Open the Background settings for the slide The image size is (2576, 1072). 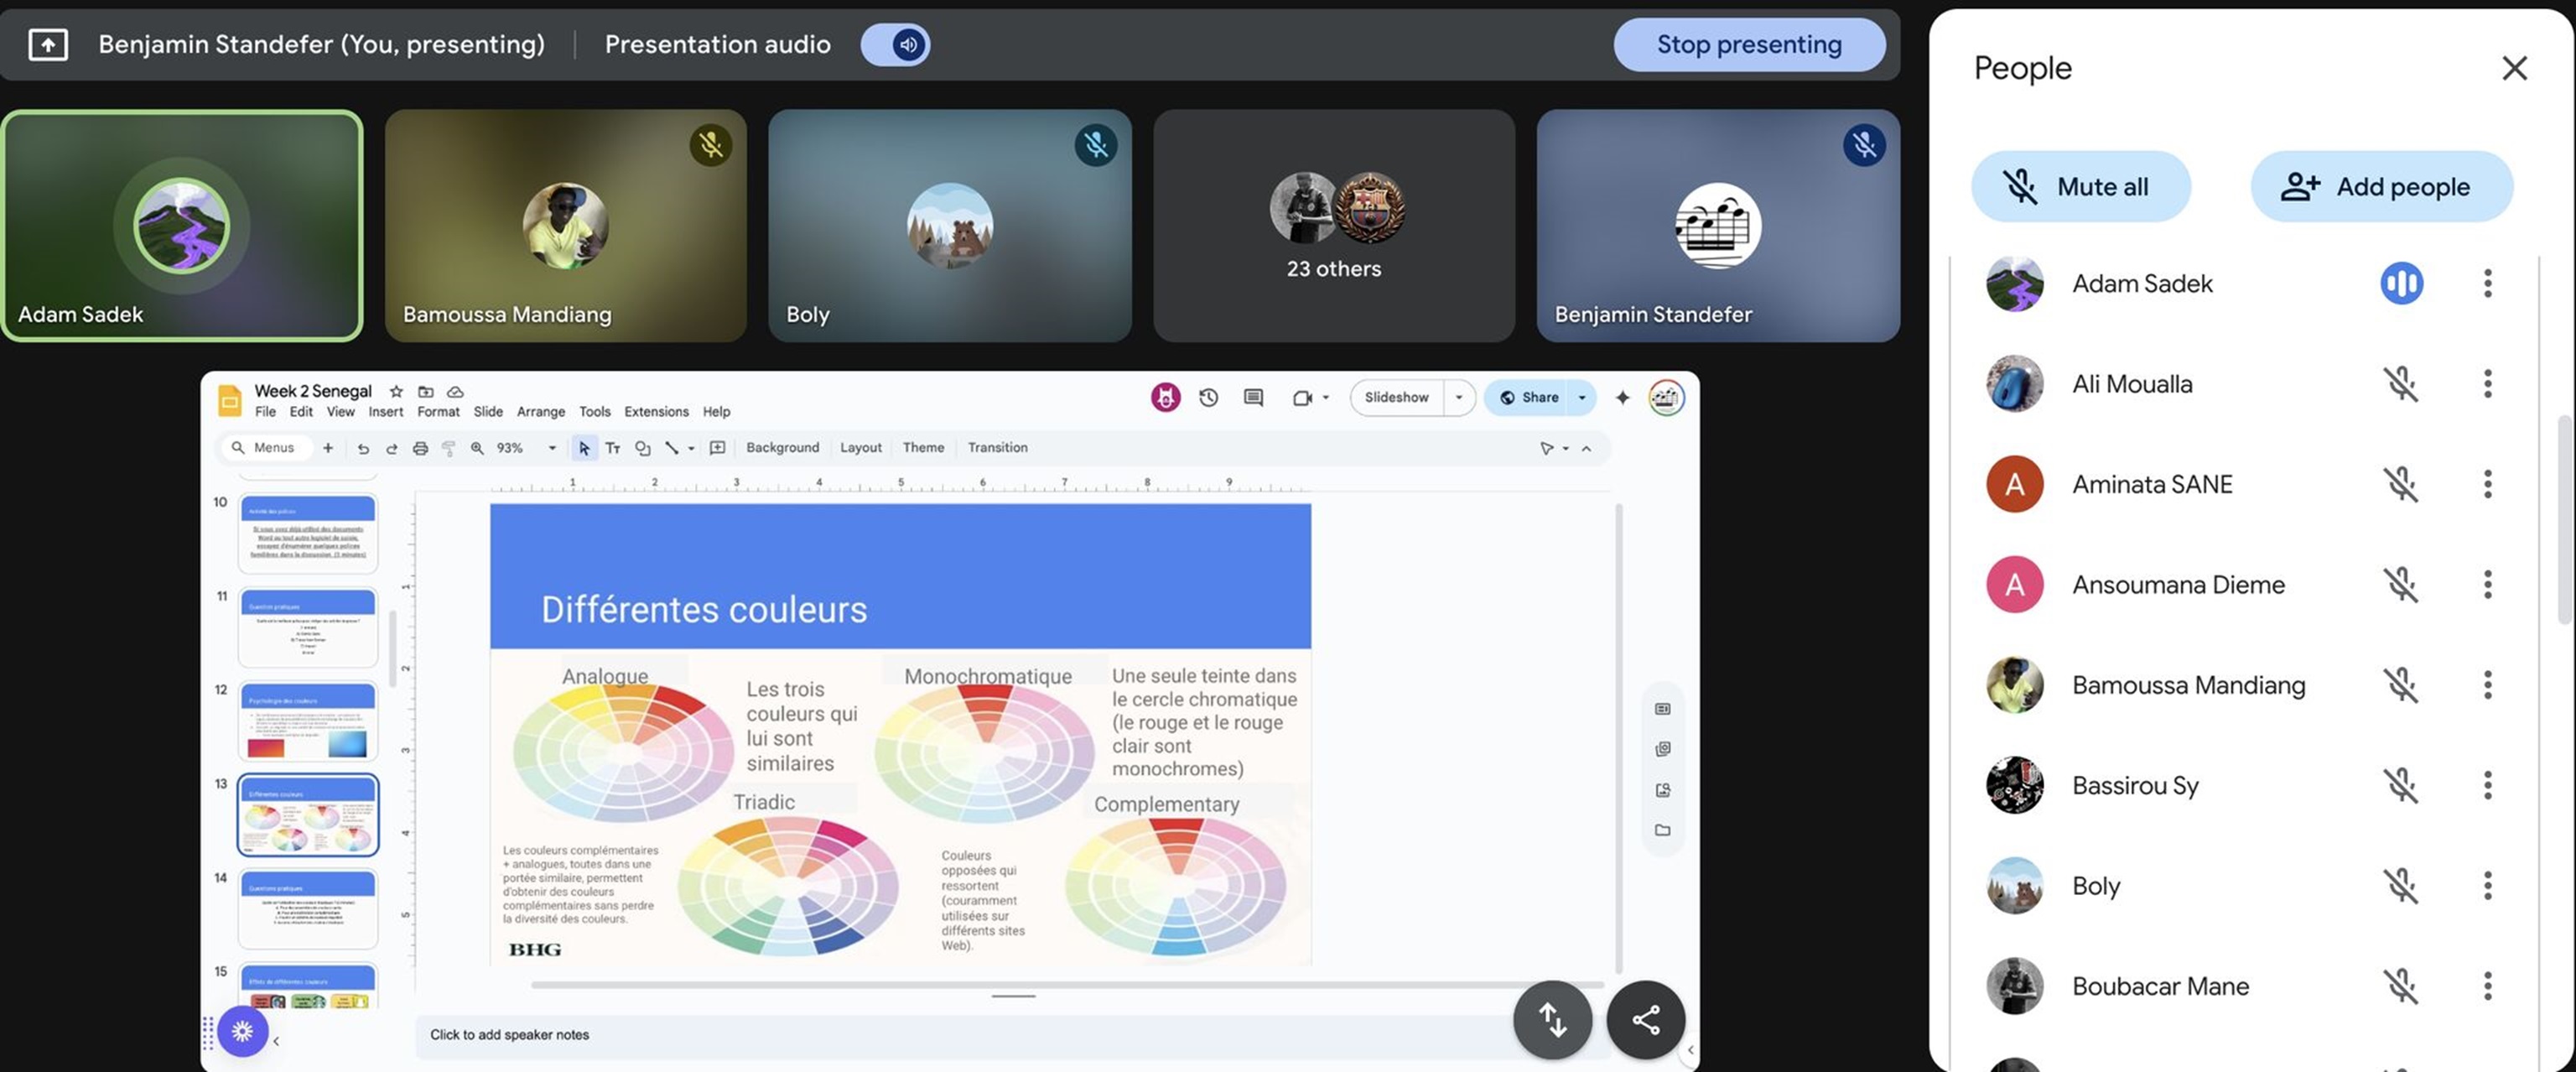click(783, 447)
